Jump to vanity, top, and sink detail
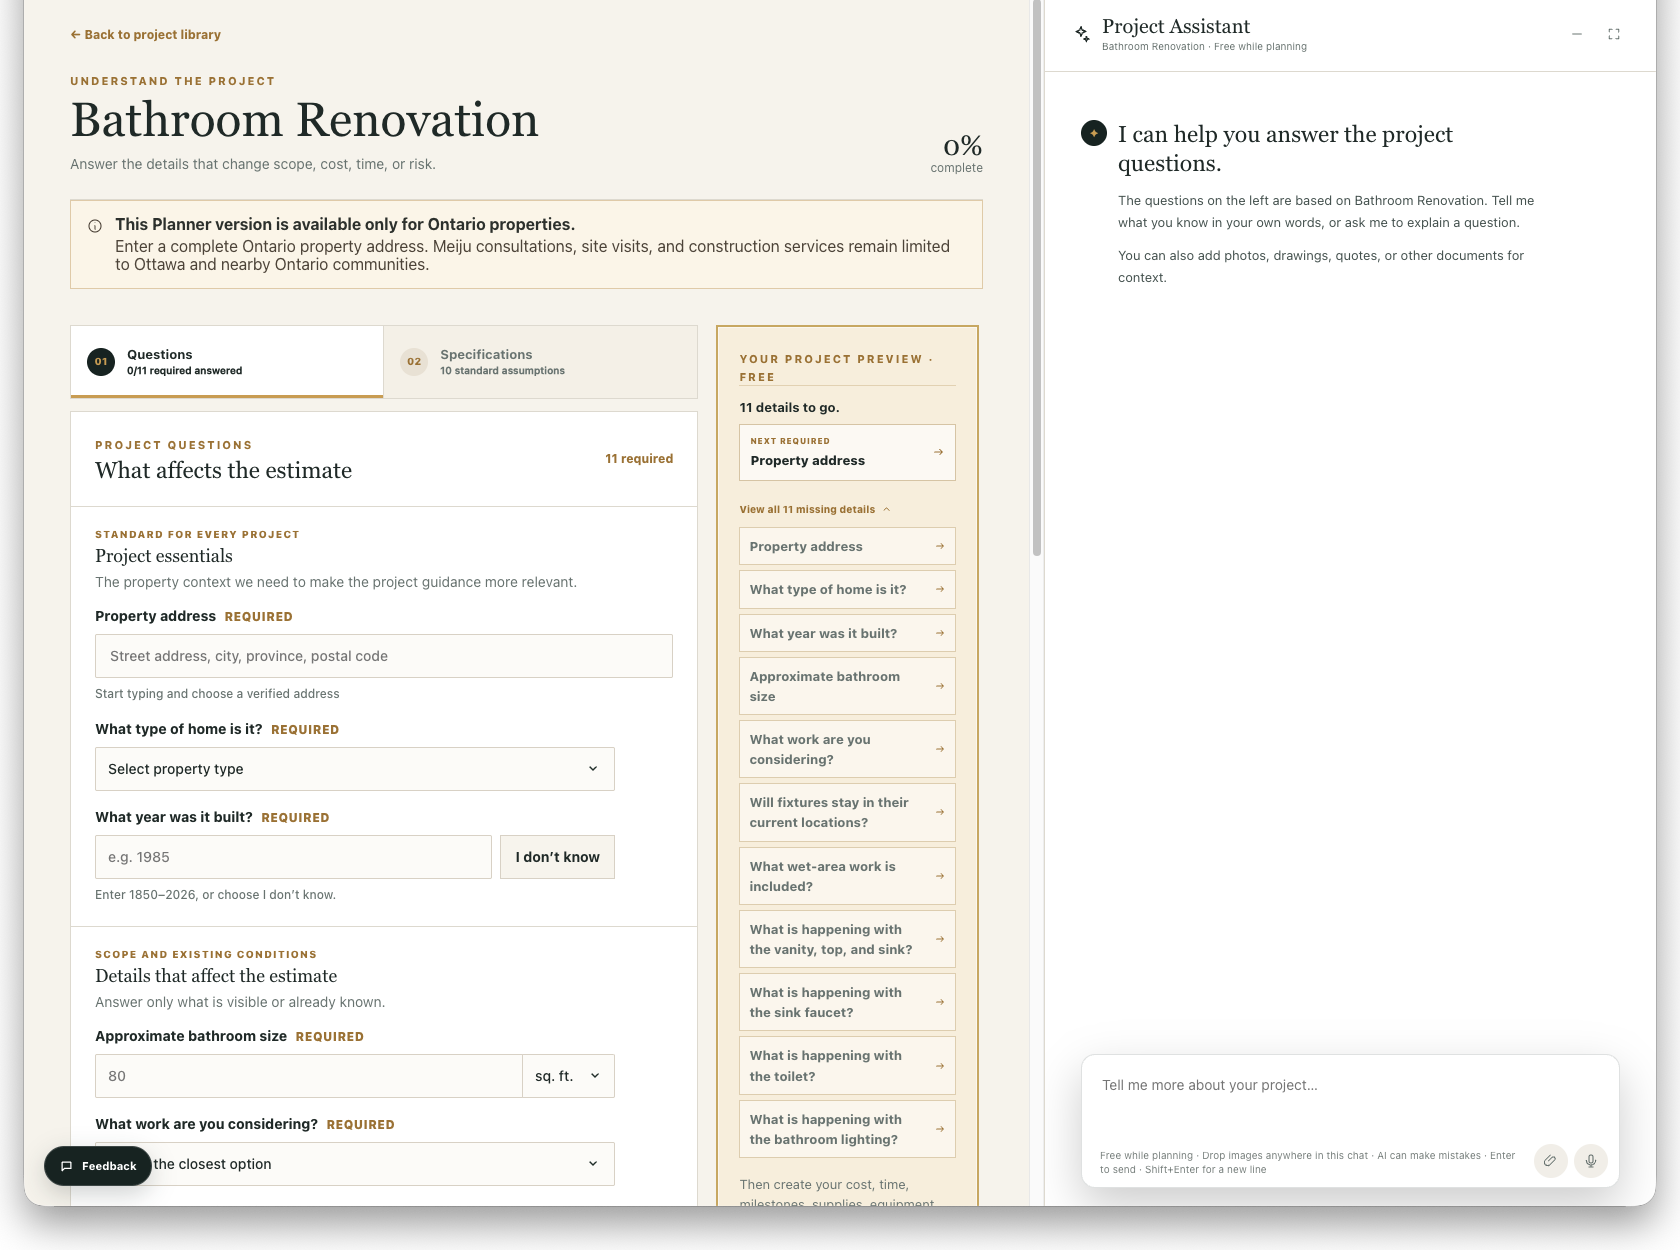The width and height of the screenshot is (1680, 1250). [847, 939]
